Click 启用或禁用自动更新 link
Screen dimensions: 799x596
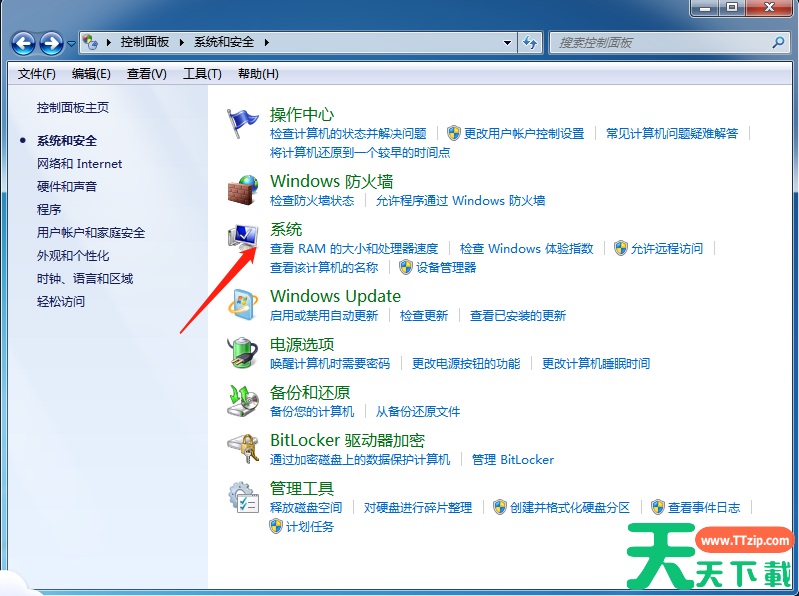324,316
